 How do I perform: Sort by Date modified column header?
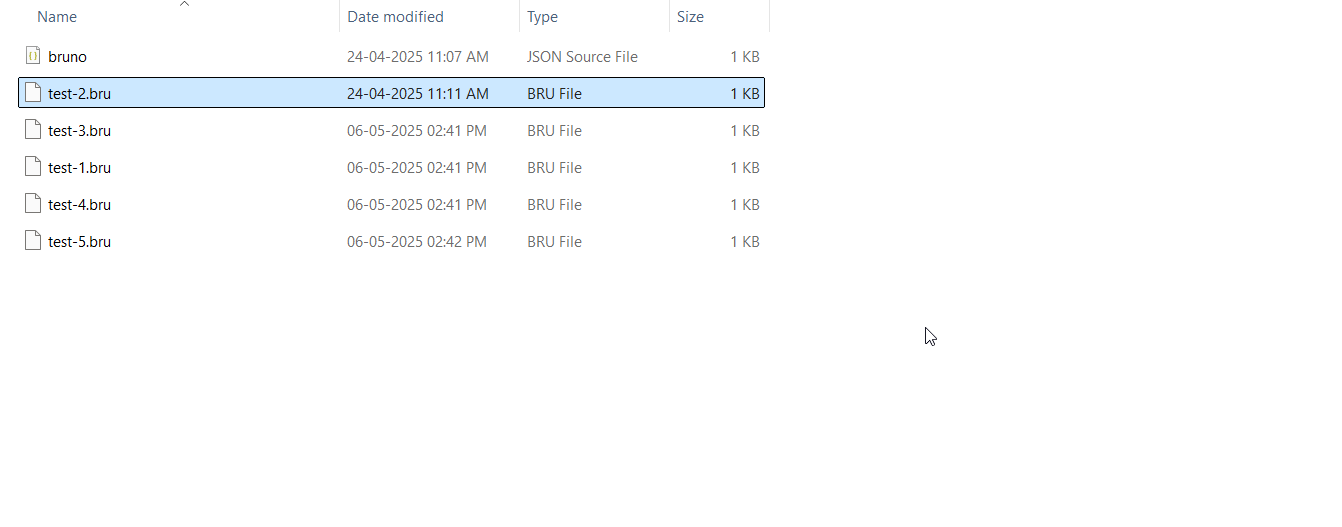[395, 17]
